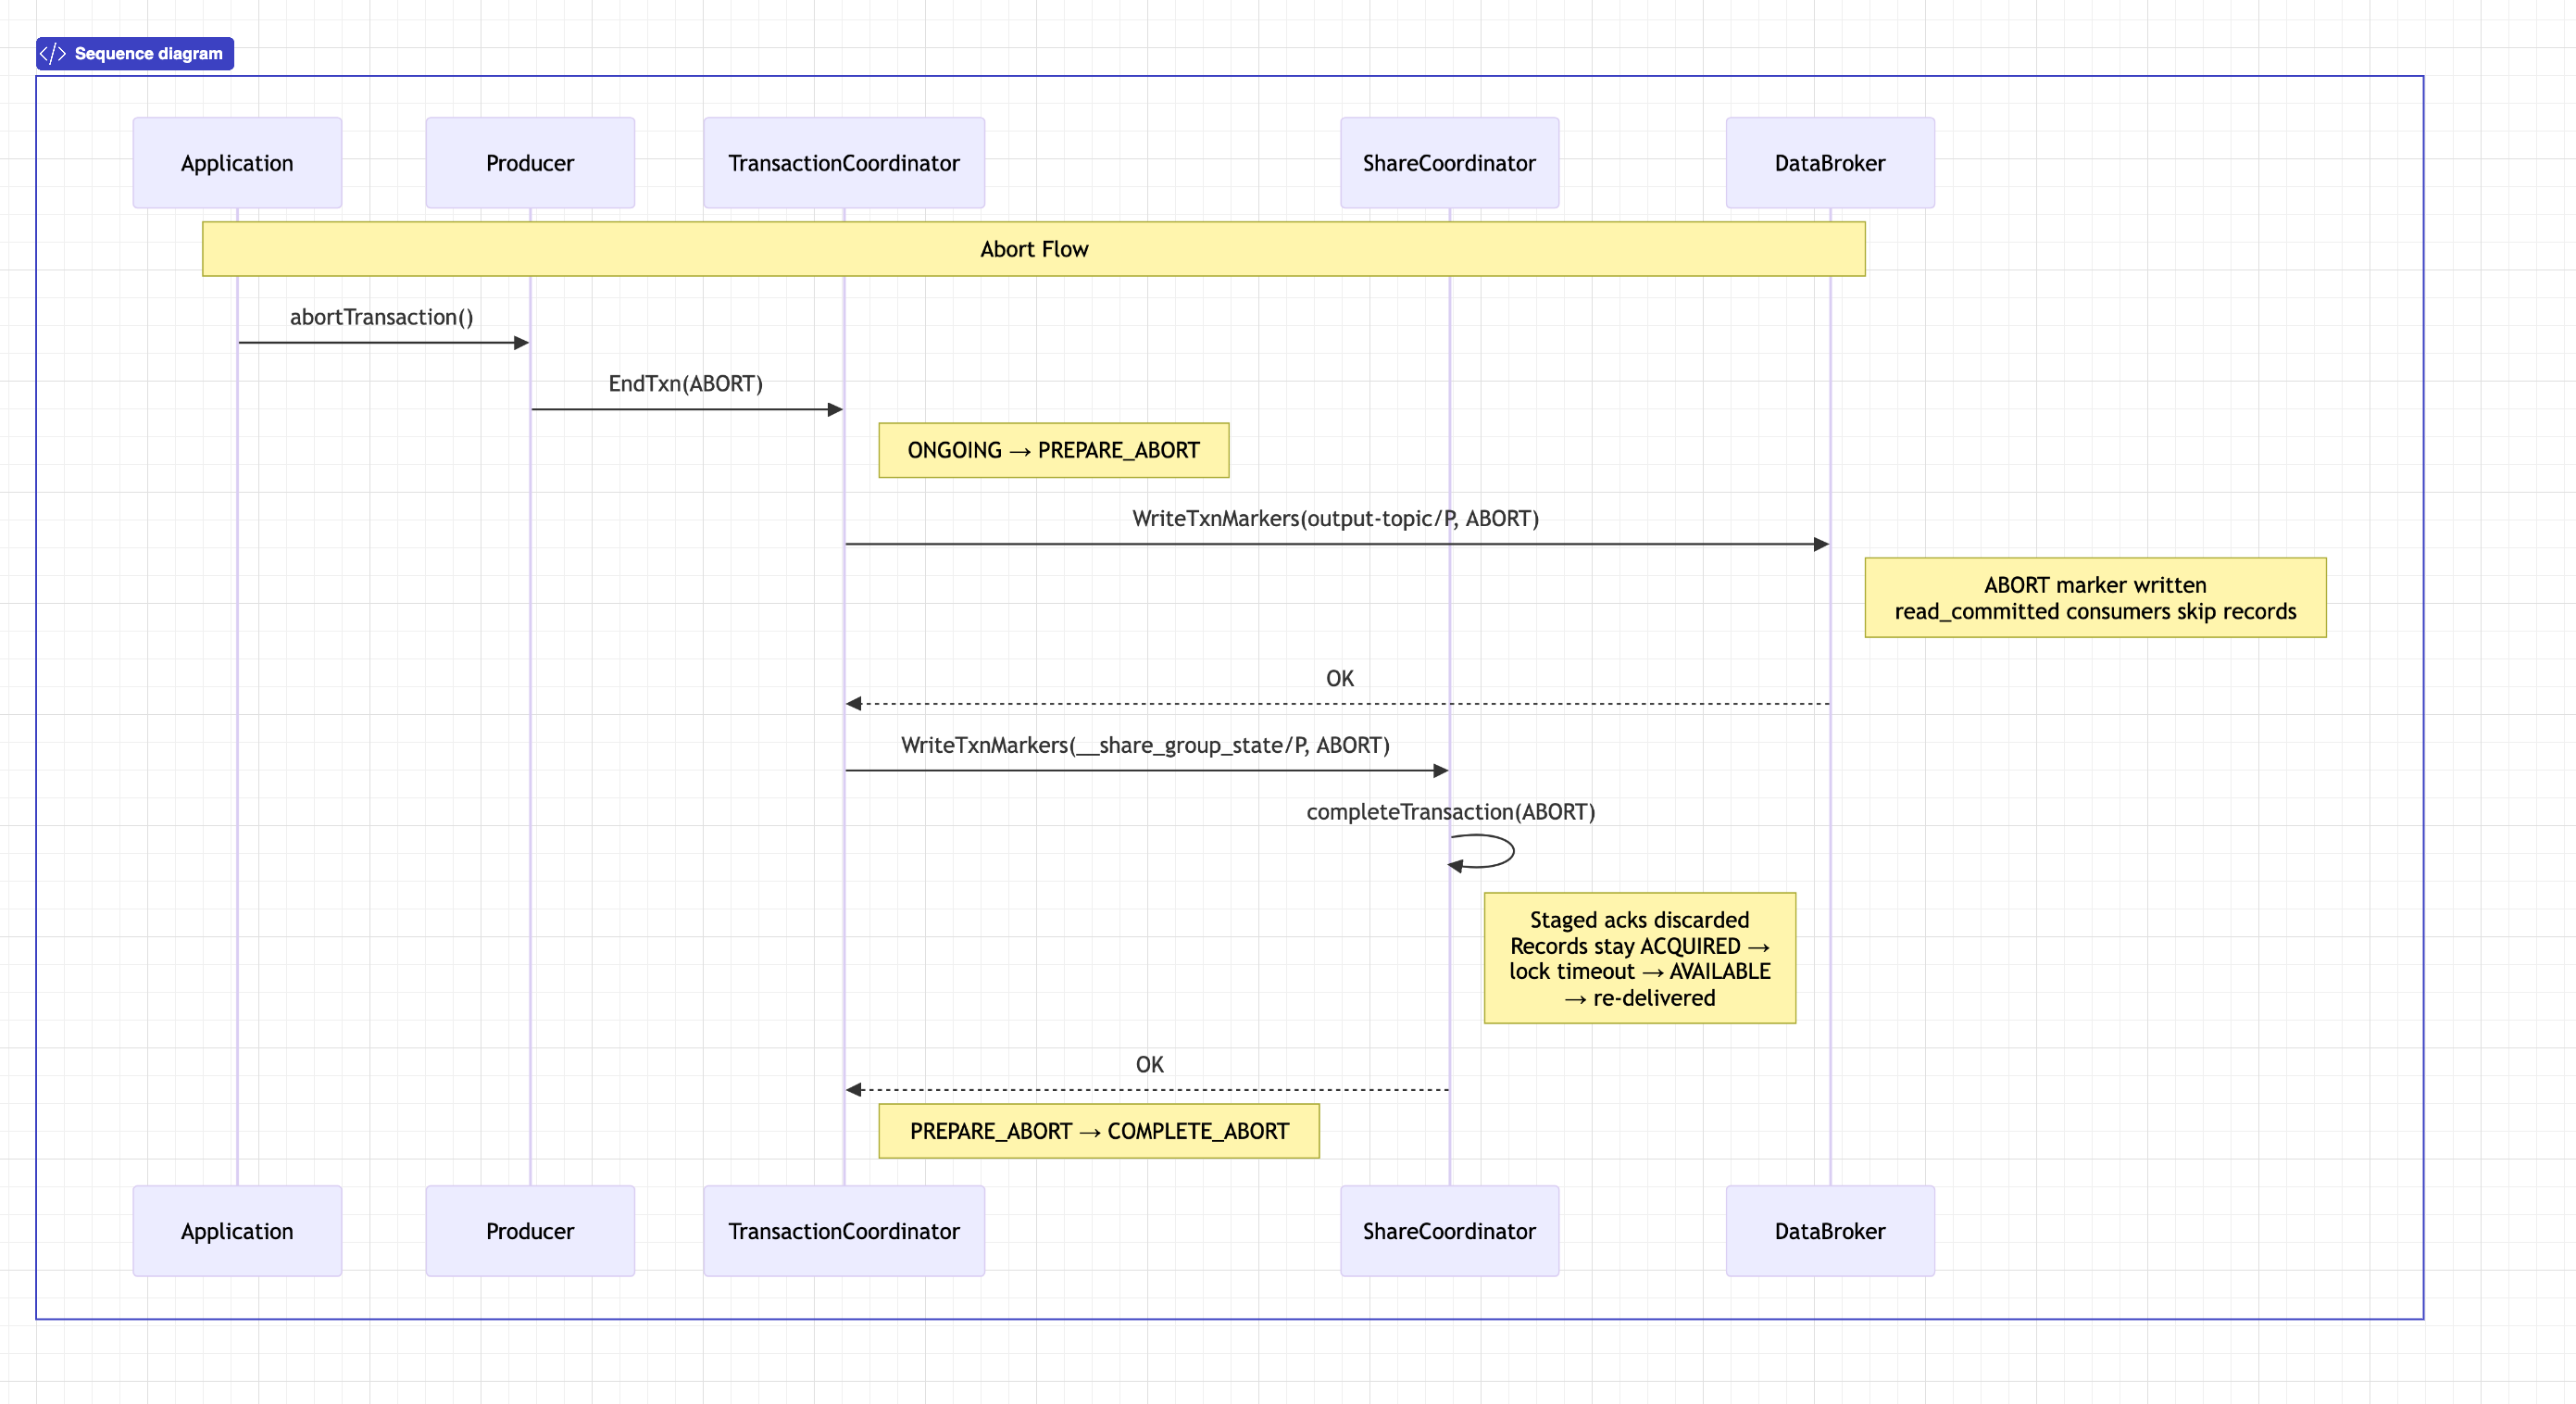This screenshot has width=2576, height=1404.
Task: Select the top Application participant box
Action: click(237, 163)
